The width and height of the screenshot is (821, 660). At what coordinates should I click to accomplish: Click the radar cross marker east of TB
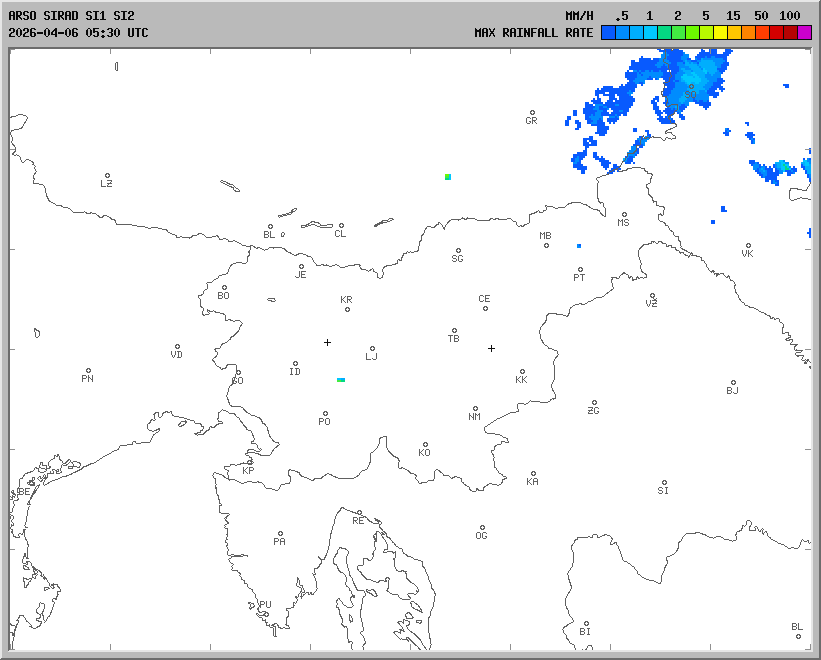(x=491, y=348)
